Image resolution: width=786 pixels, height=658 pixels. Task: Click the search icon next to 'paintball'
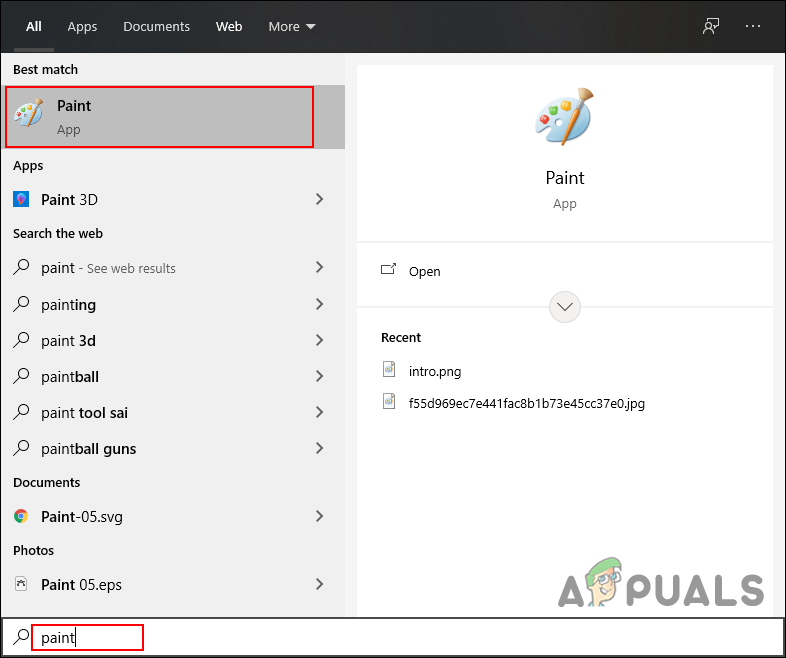click(21, 376)
